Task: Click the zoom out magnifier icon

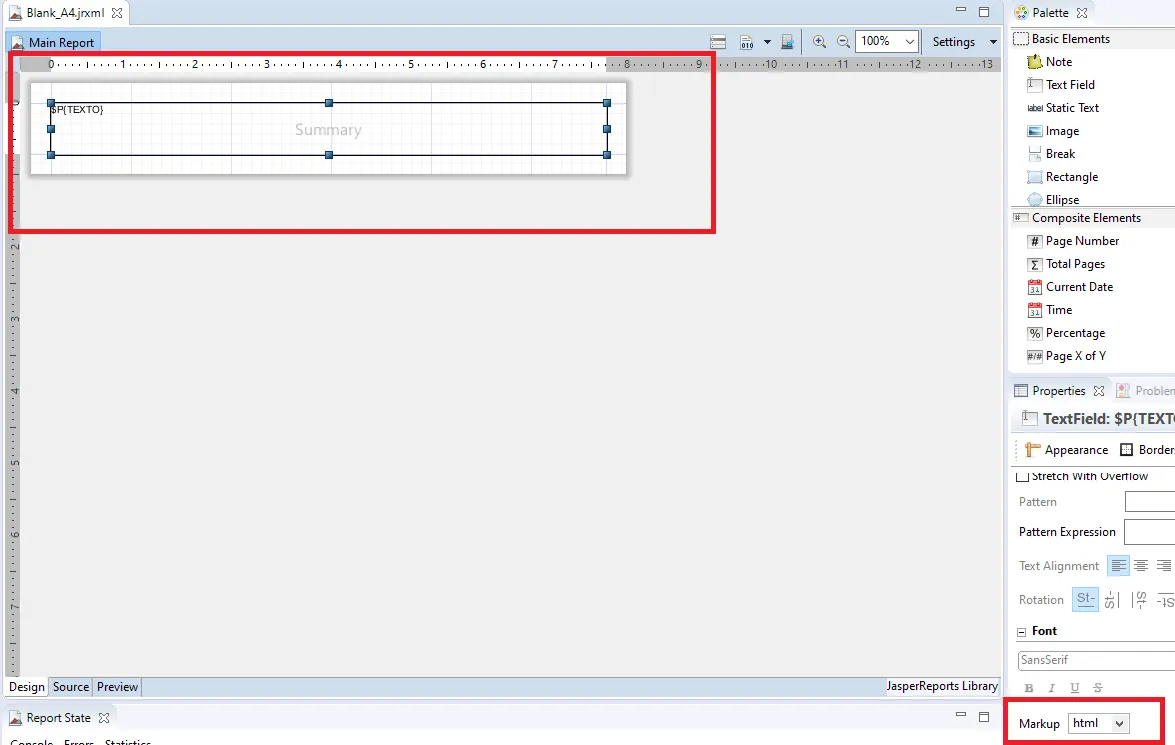Action: click(x=843, y=42)
